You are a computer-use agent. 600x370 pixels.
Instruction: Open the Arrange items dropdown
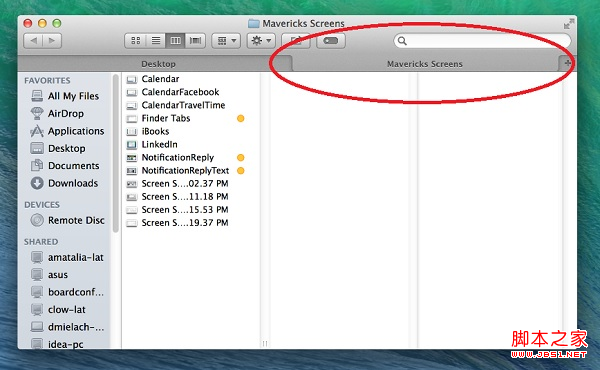(x=226, y=41)
